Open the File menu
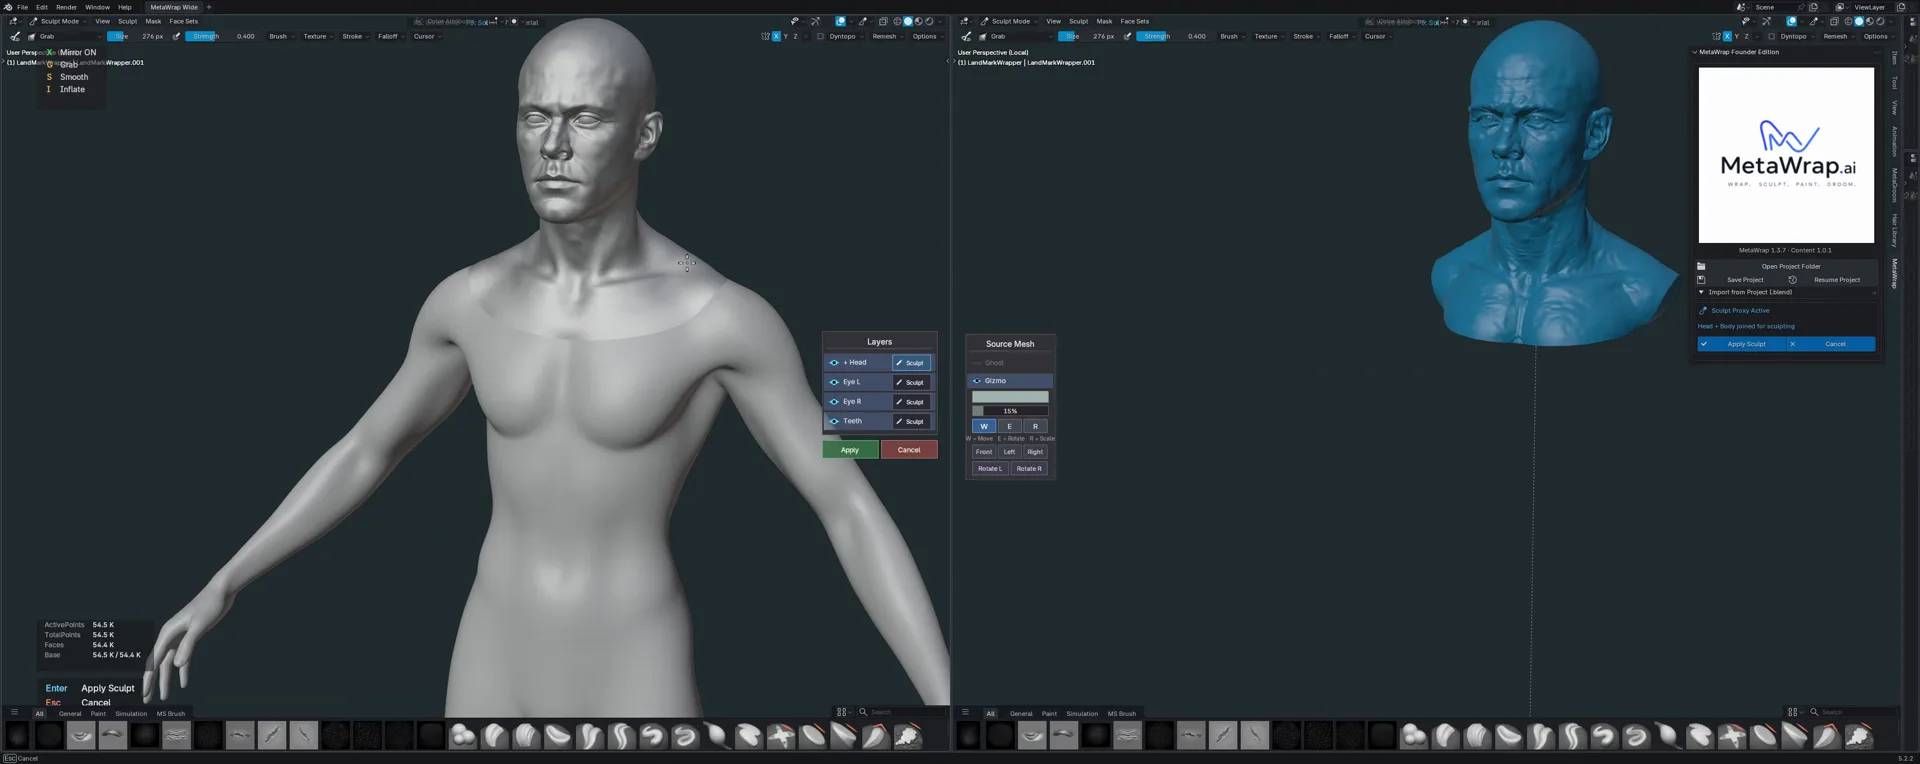The height and width of the screenshot is (764, 1920). tap(22, 7)
